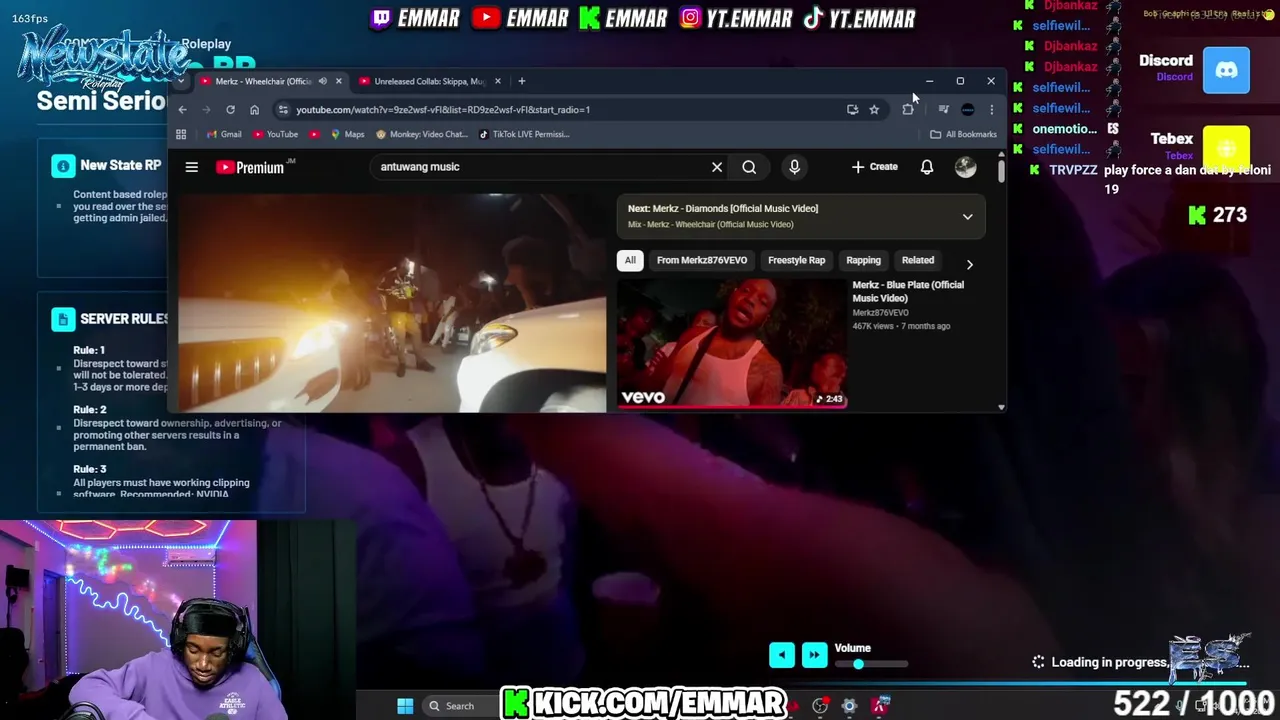Open the Merkz - Blue Plate title link
The width and height of the screenshot is (1280, 720).
click(x=908, y=291)
